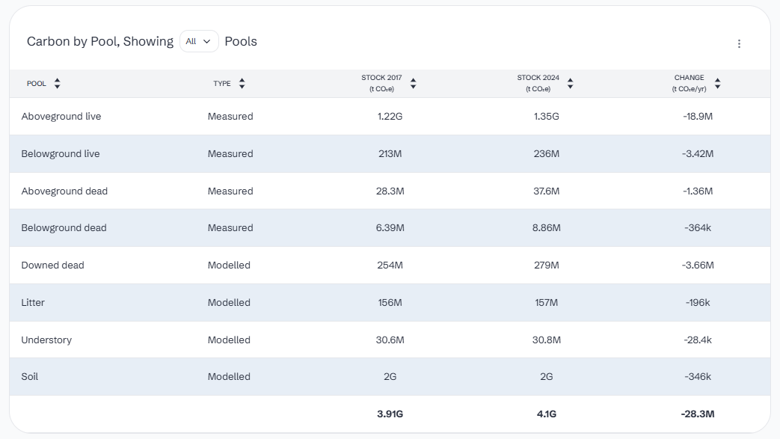The width and height of the screenshot is (780, 439).
Task: Click the Soil 2G stock 2017 value
Action: pos(390,376)
